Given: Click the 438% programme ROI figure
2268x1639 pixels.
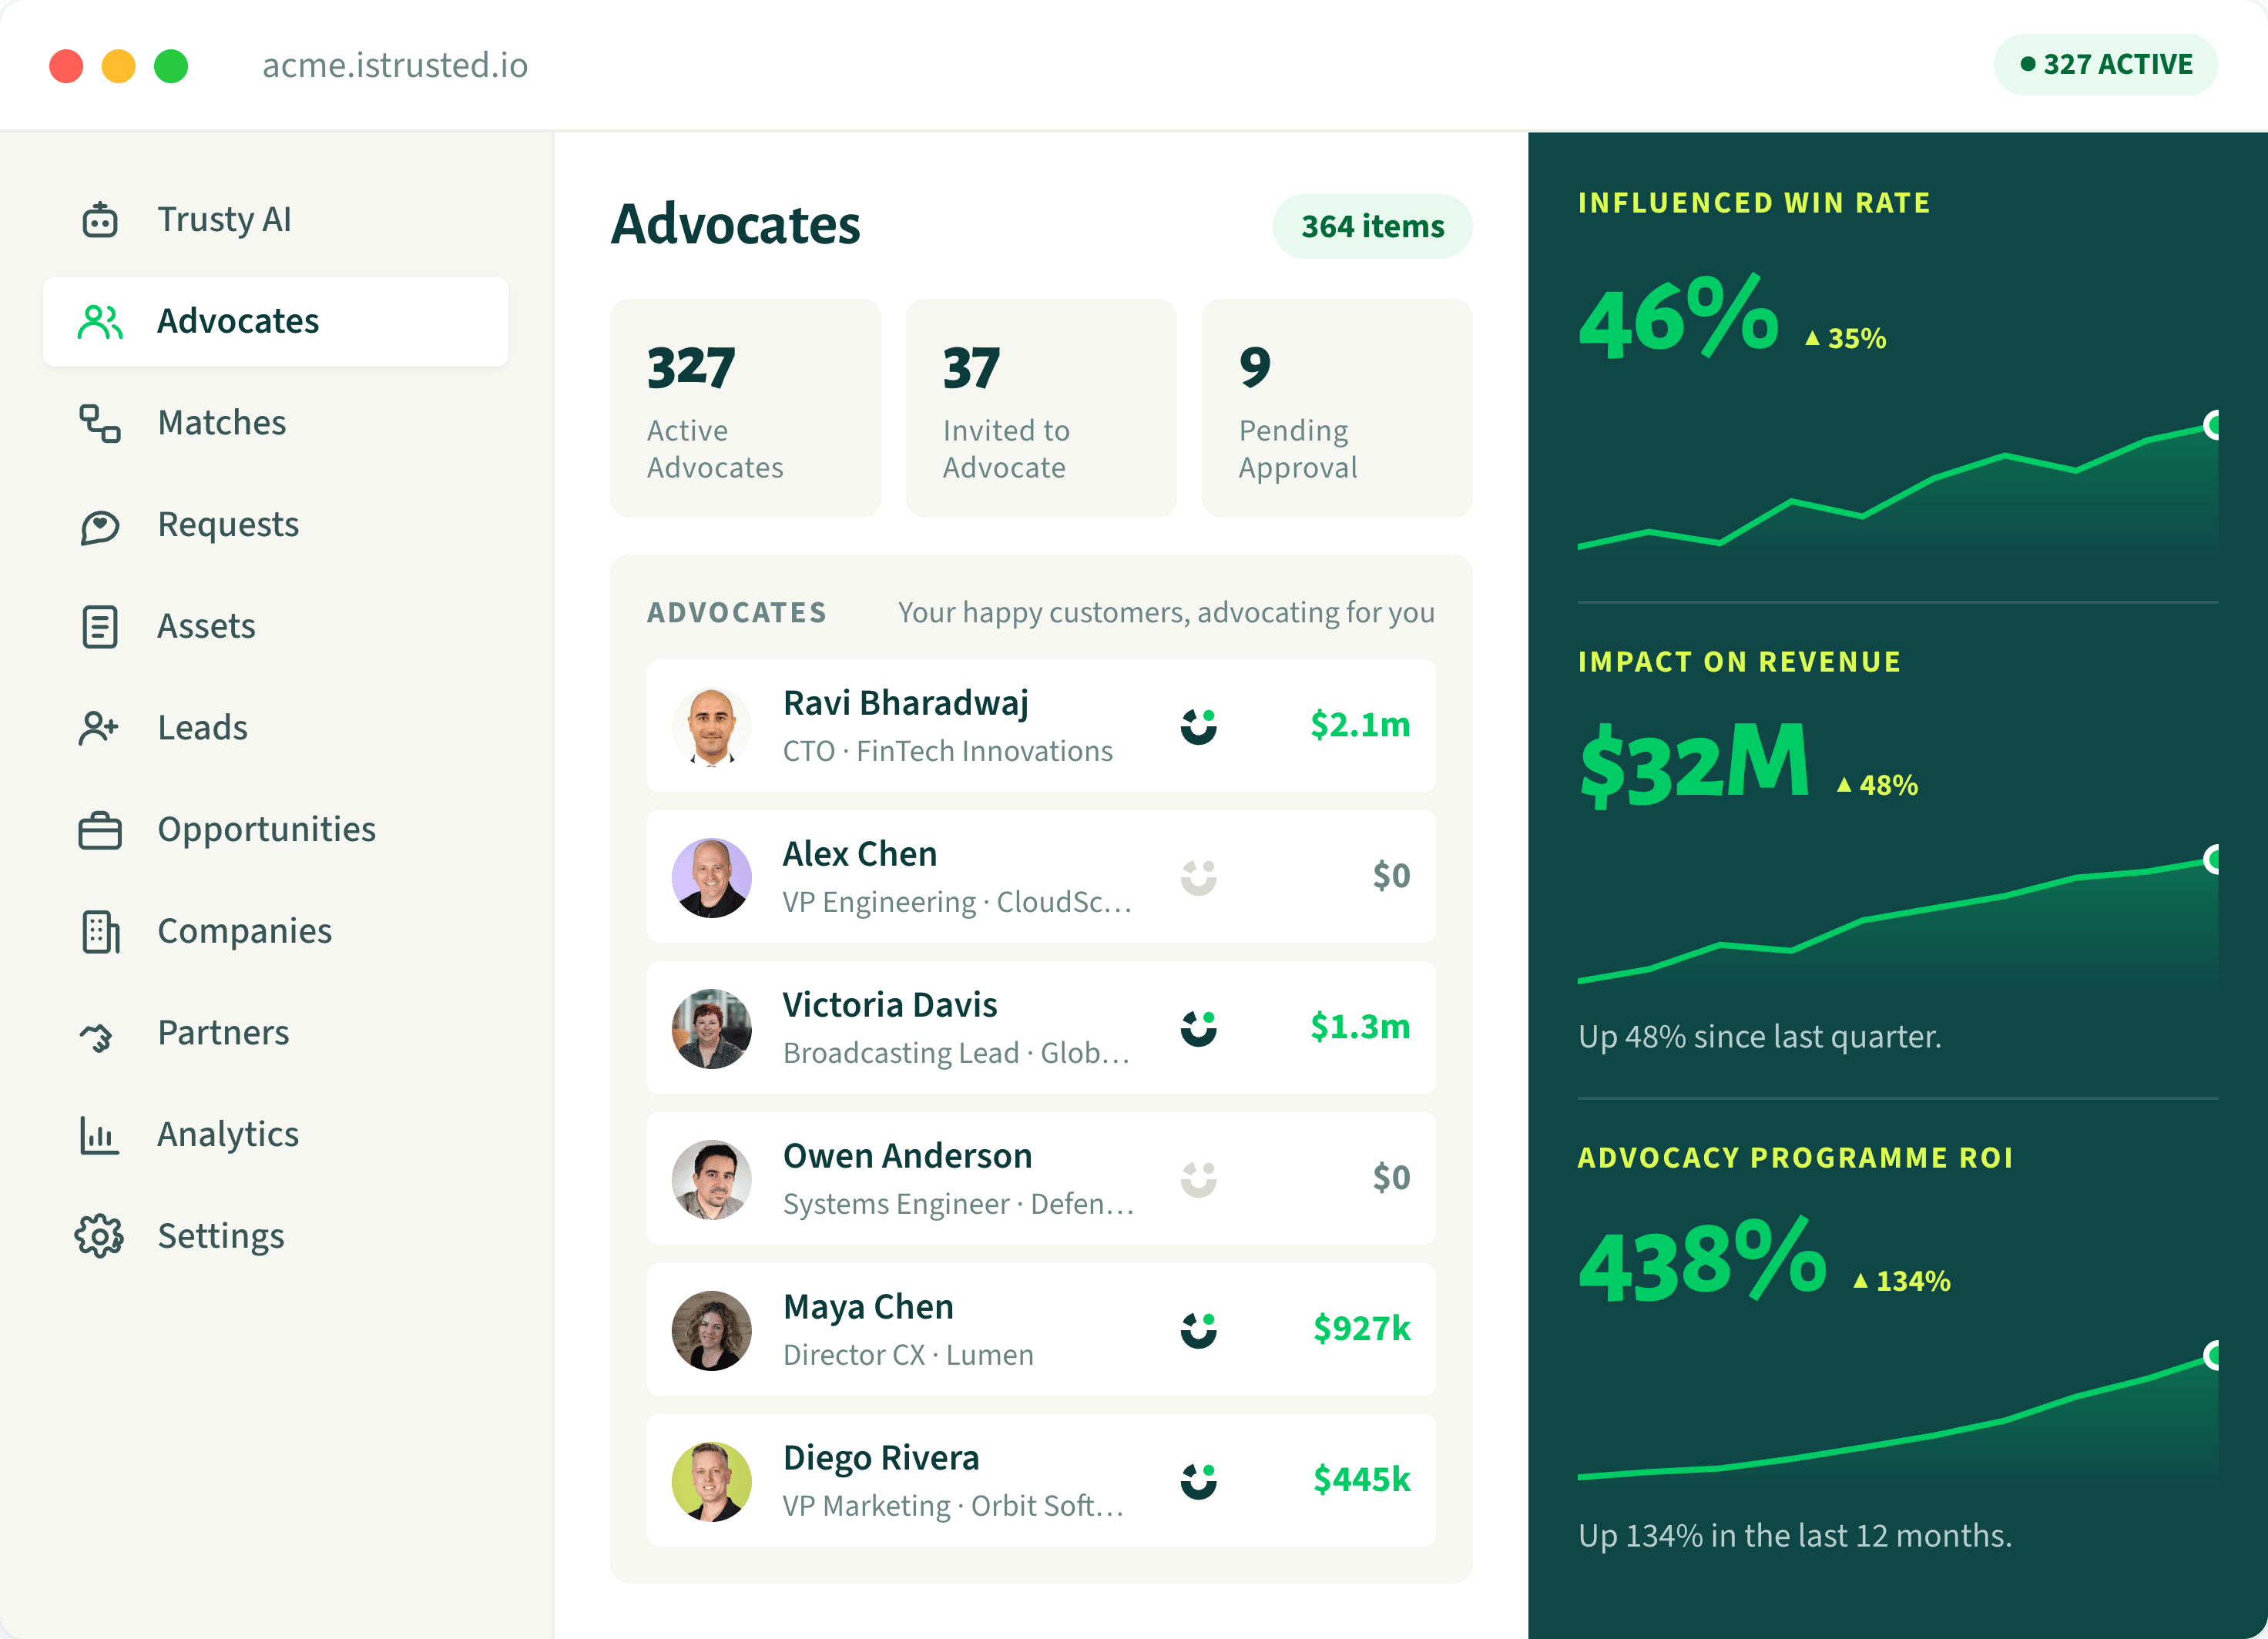Looking at the screenshot, I should (1702, 1260).
